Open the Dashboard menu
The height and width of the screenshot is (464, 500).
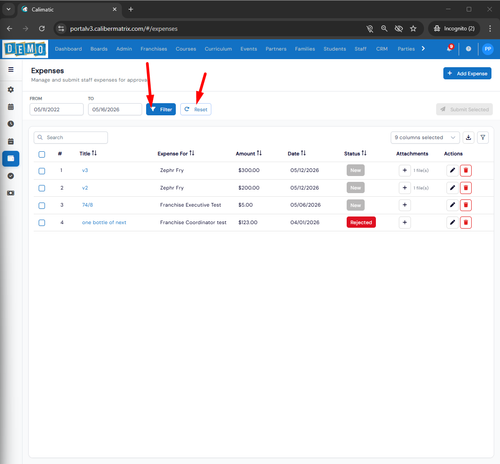coord(68,49)
